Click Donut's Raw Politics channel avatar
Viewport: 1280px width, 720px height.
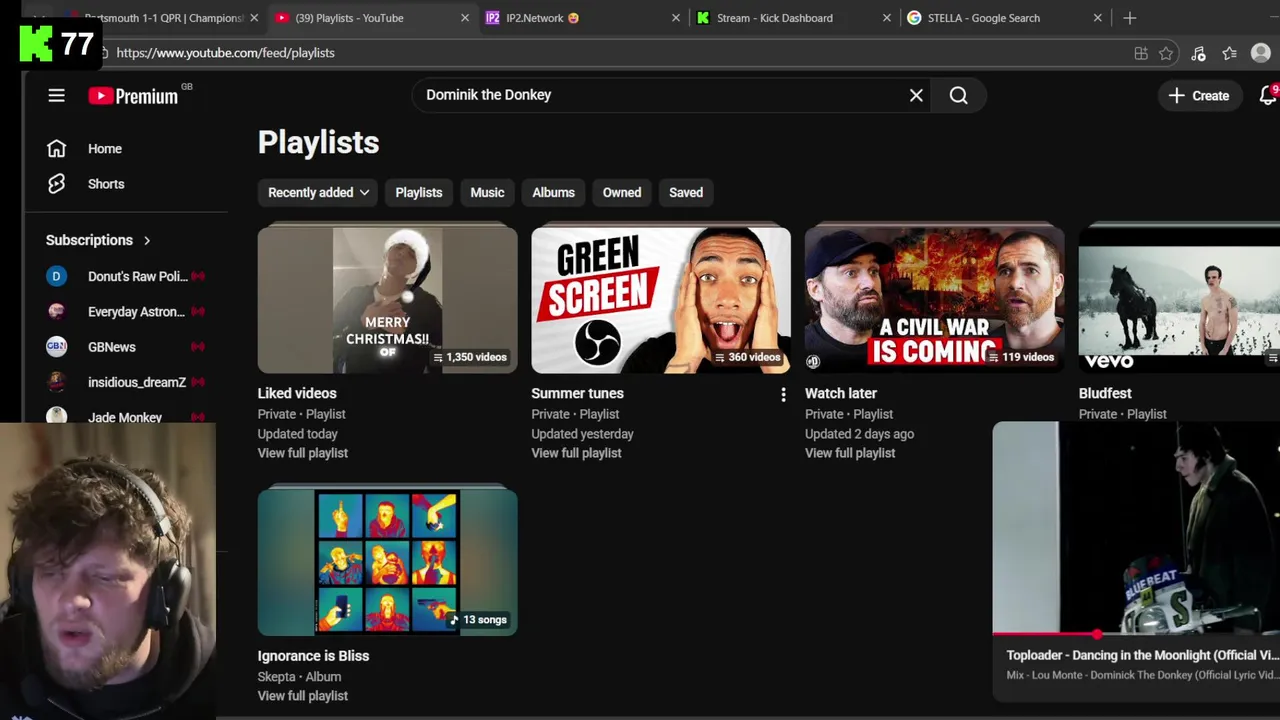coord(56,276)
